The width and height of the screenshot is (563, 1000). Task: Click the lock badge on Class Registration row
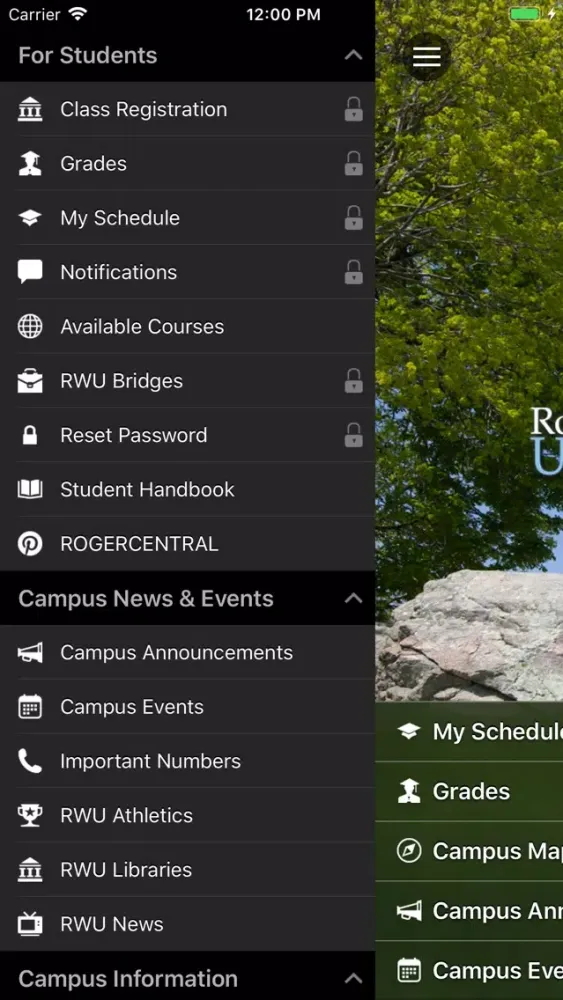[x=353, y=109]
